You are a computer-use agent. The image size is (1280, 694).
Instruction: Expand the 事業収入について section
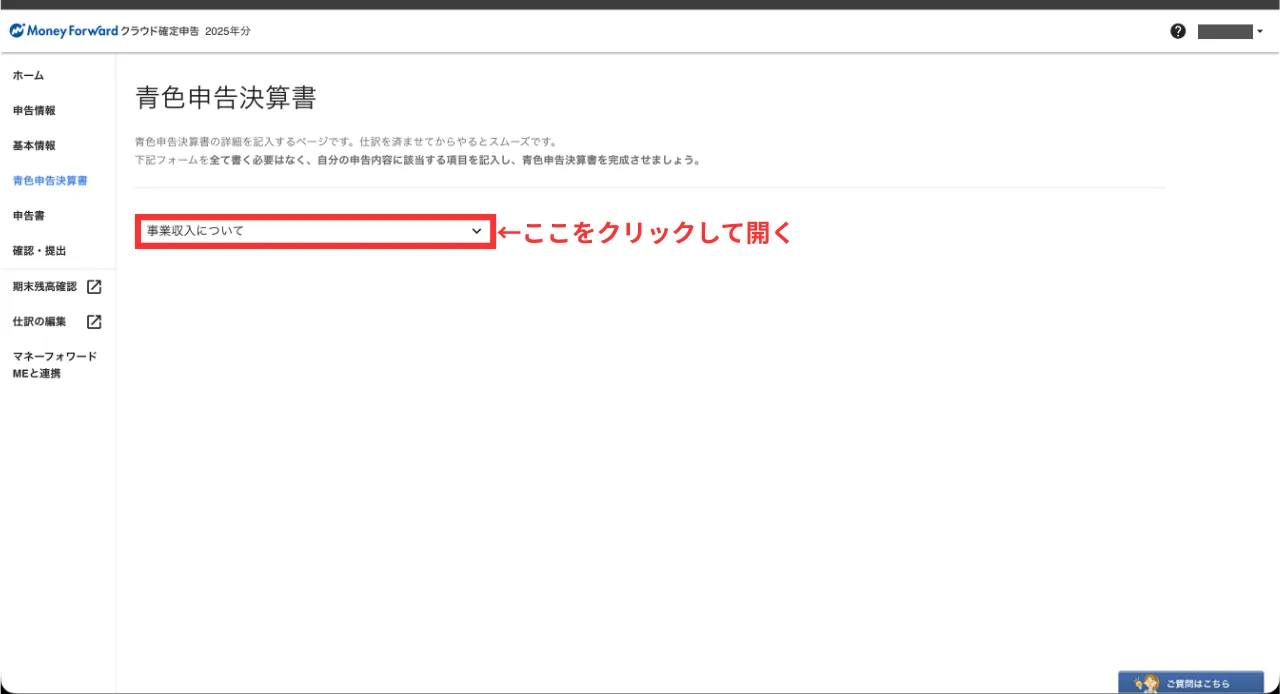(x=300, y=231)
